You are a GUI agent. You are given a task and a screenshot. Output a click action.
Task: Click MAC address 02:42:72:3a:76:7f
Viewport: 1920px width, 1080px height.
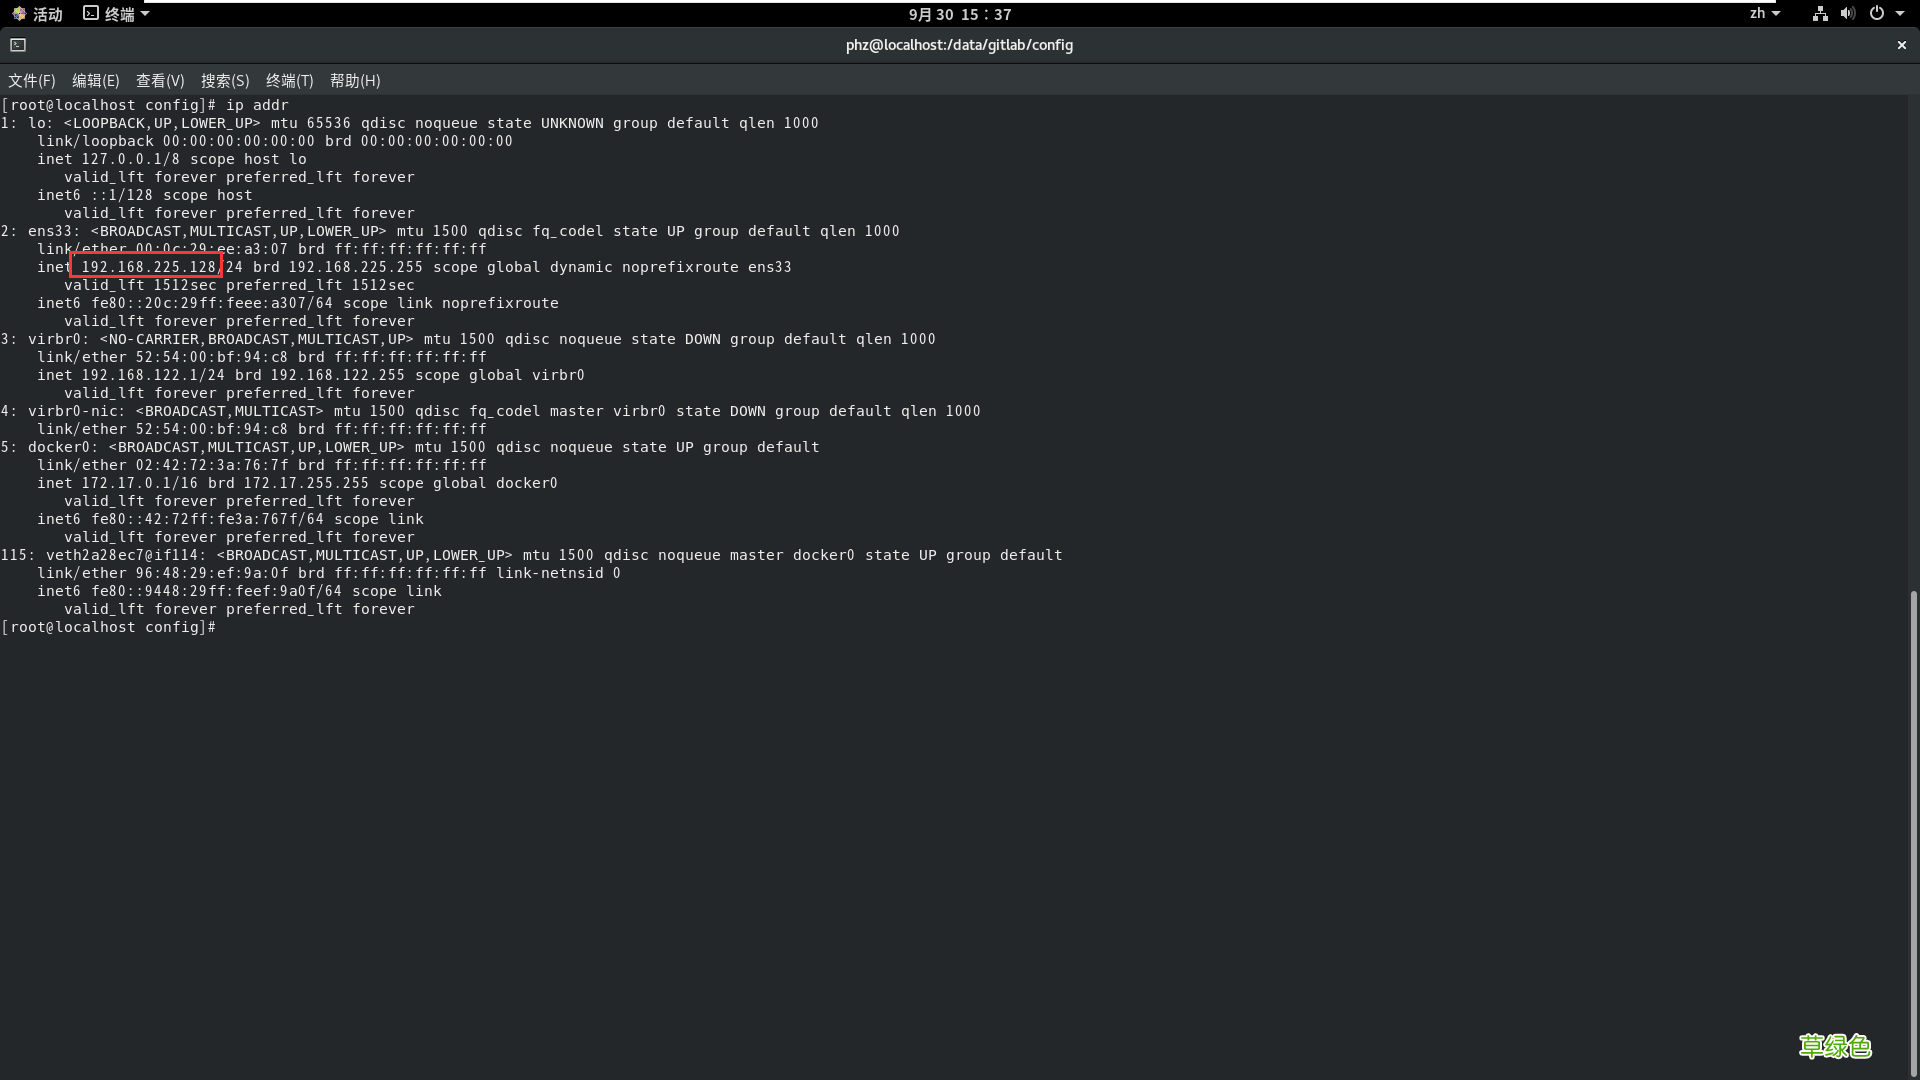(x=212, y=465)
